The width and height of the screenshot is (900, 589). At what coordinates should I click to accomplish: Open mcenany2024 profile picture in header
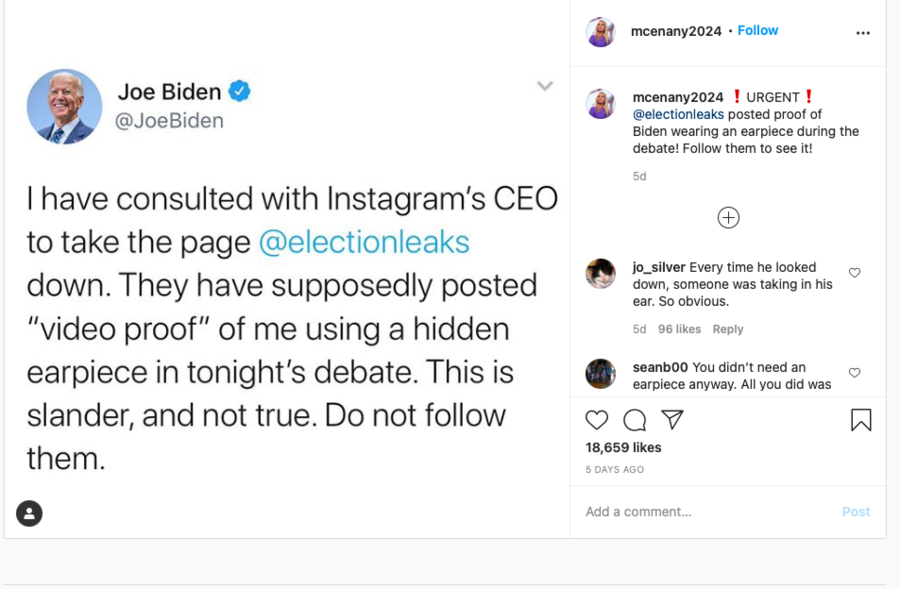[x=600, y=32]
